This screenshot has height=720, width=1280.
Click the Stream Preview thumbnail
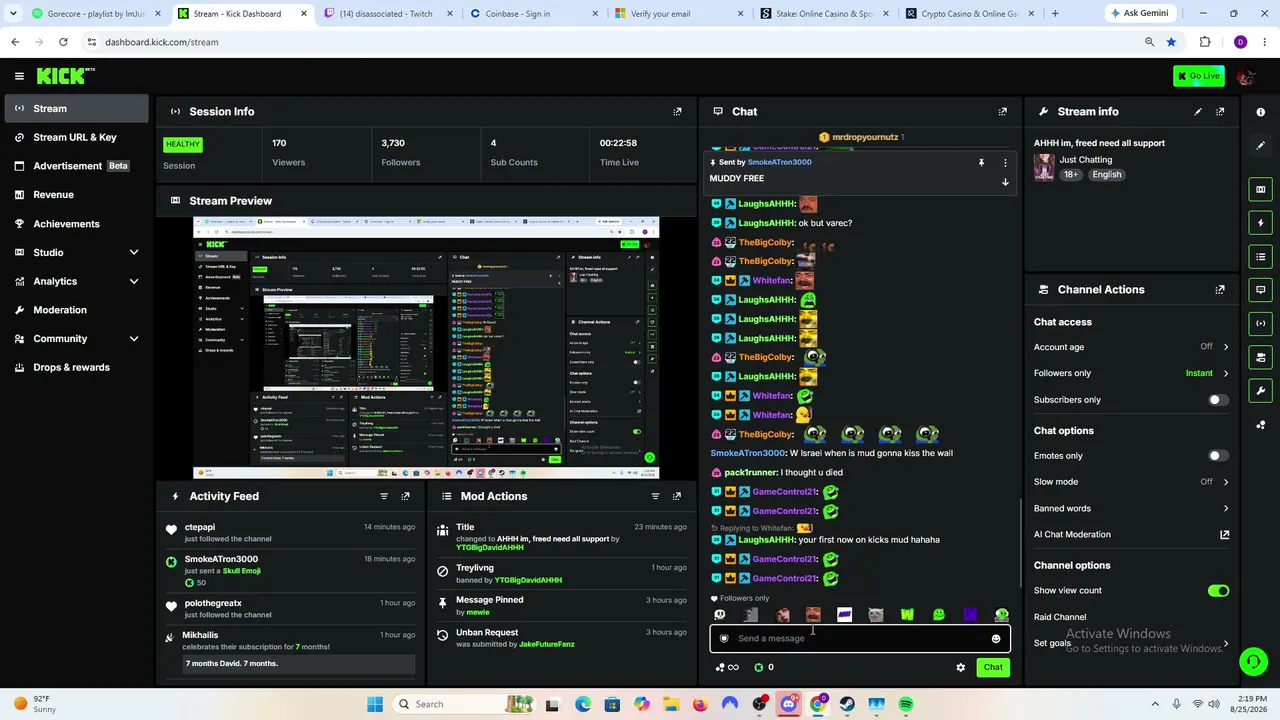426,347
